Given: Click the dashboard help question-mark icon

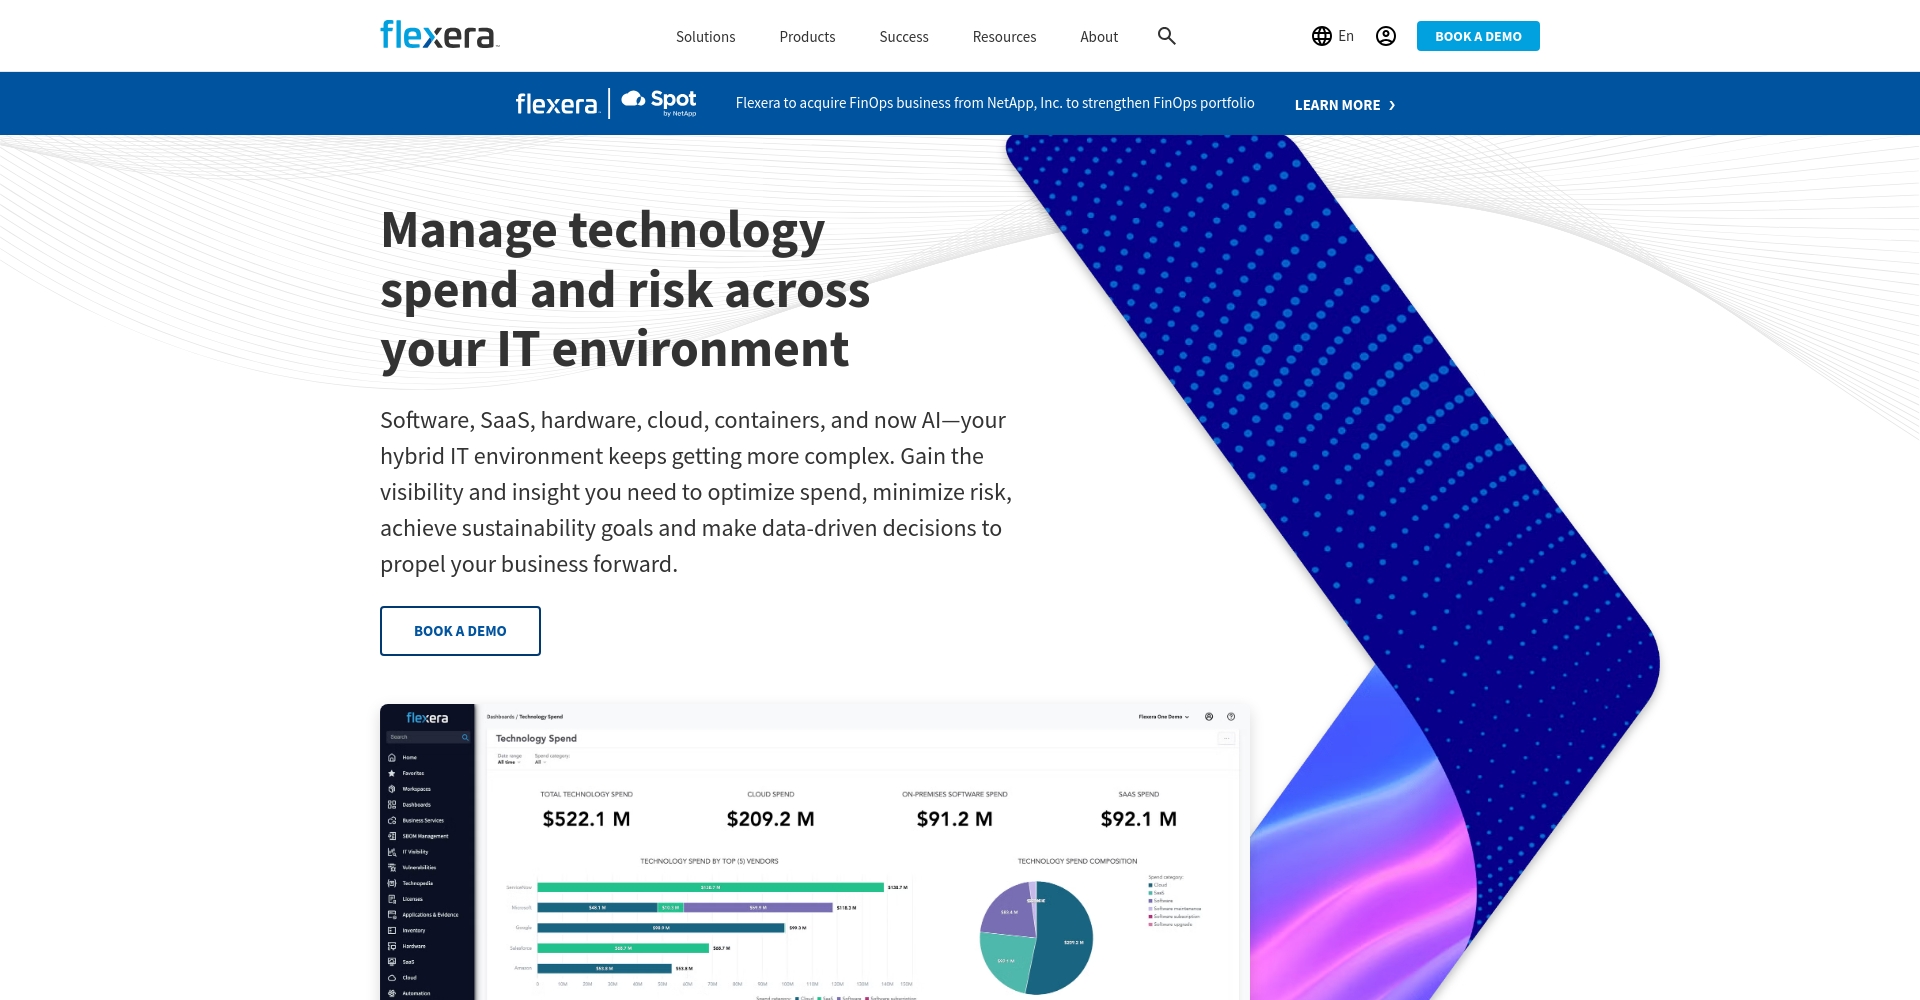Looking at the screenshot, I should click(x=1231, y=716).
